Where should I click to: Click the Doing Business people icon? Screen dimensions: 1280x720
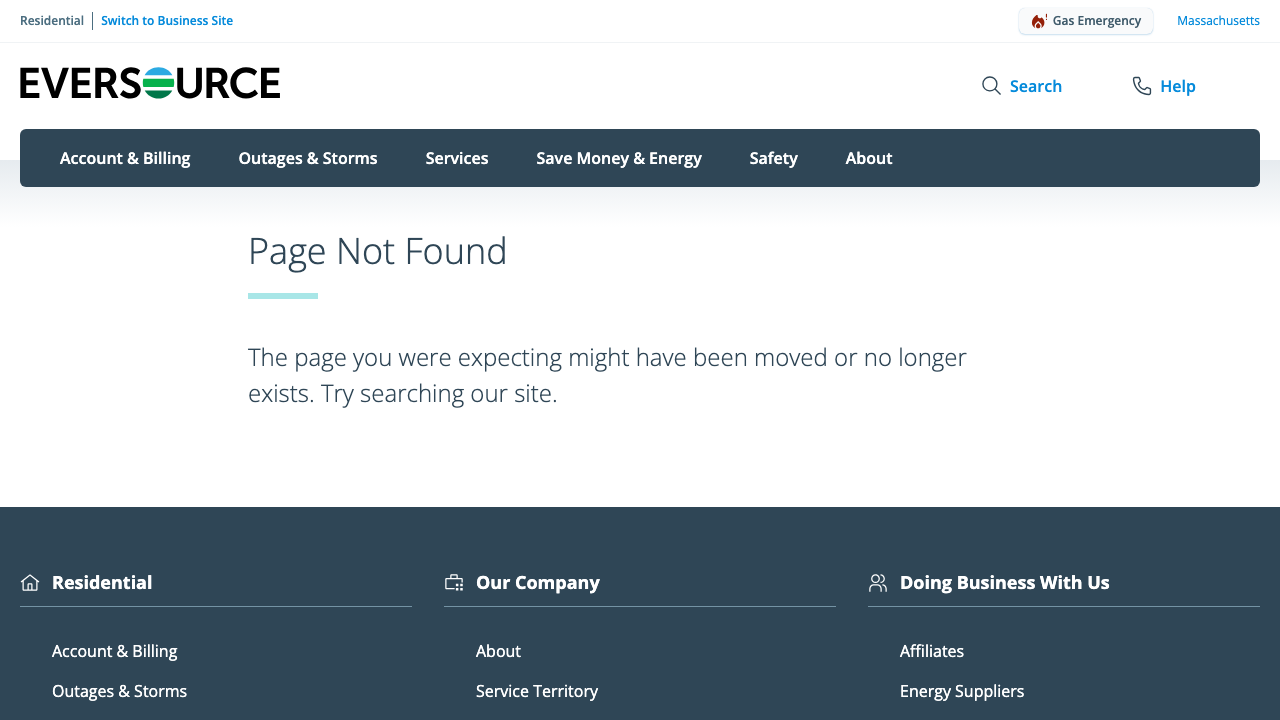[878, 583]
